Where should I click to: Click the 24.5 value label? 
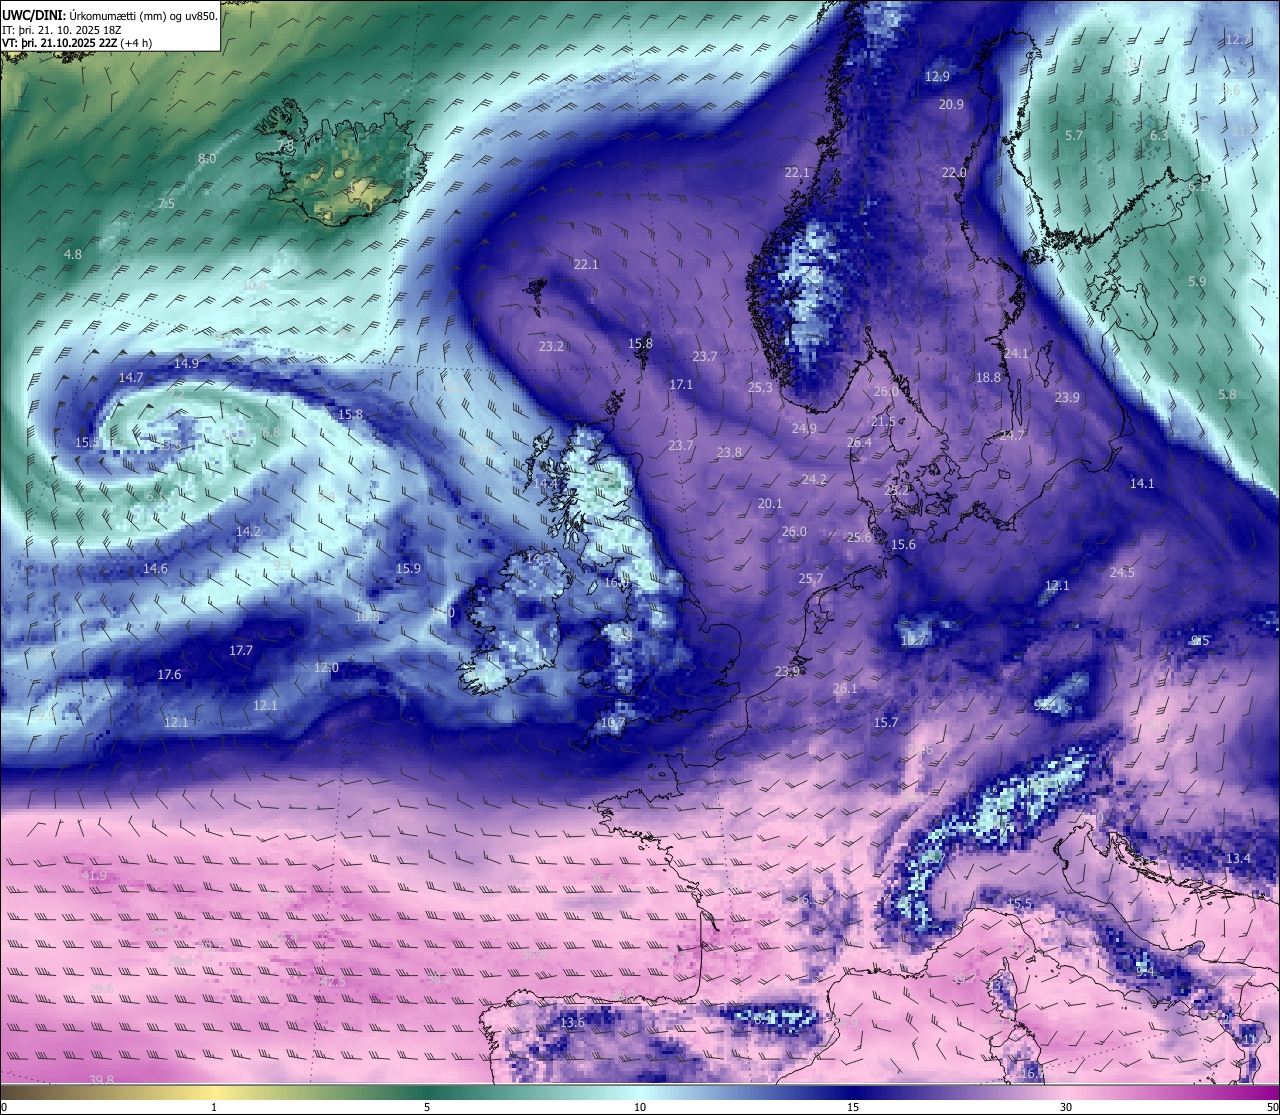click(x=1122, y=573)
